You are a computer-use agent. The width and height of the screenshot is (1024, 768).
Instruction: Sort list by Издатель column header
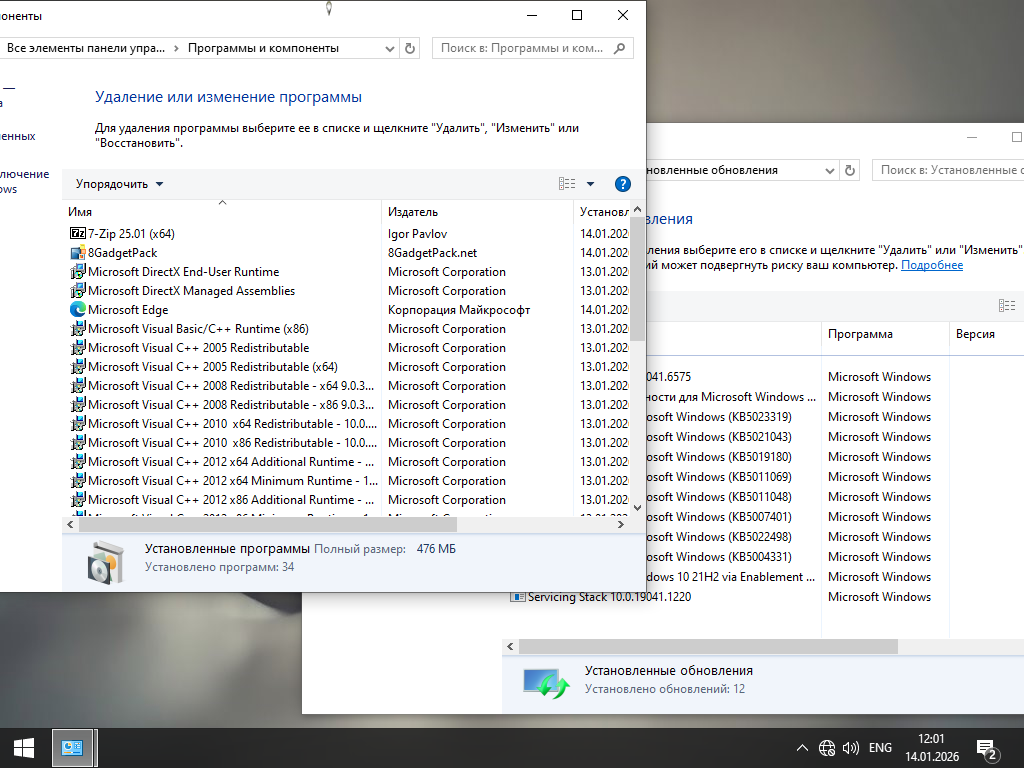pos(413,212)
